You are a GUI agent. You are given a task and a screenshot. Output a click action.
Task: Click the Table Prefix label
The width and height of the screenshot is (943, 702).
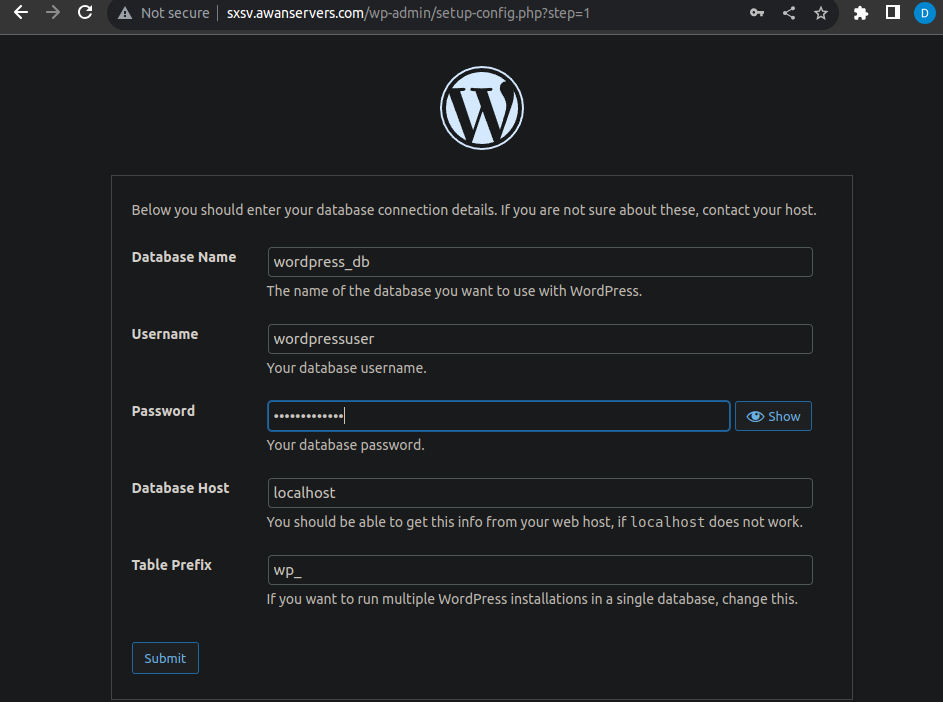172,565
